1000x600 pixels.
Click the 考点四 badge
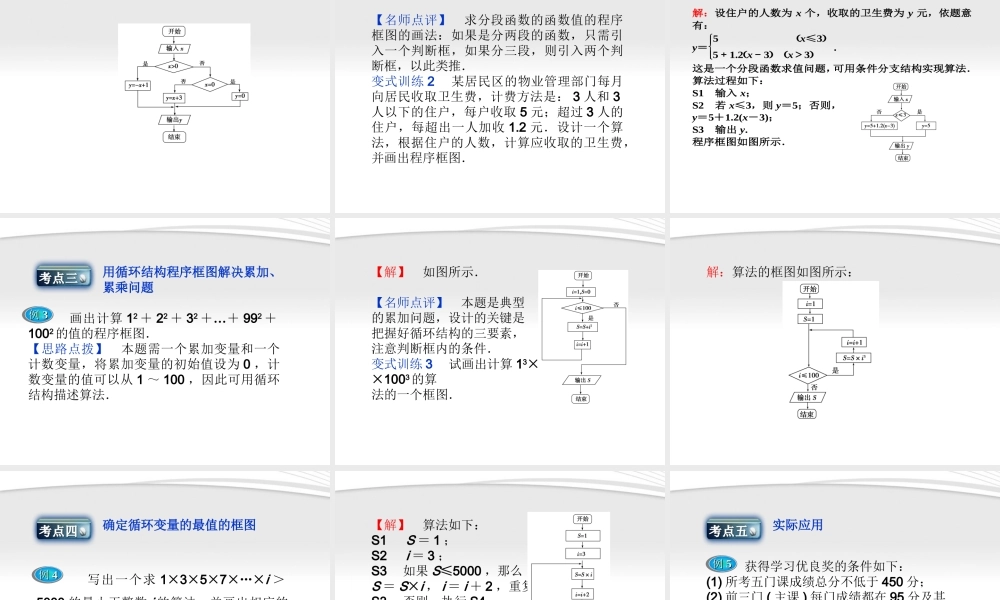click(x=63, y=530)
